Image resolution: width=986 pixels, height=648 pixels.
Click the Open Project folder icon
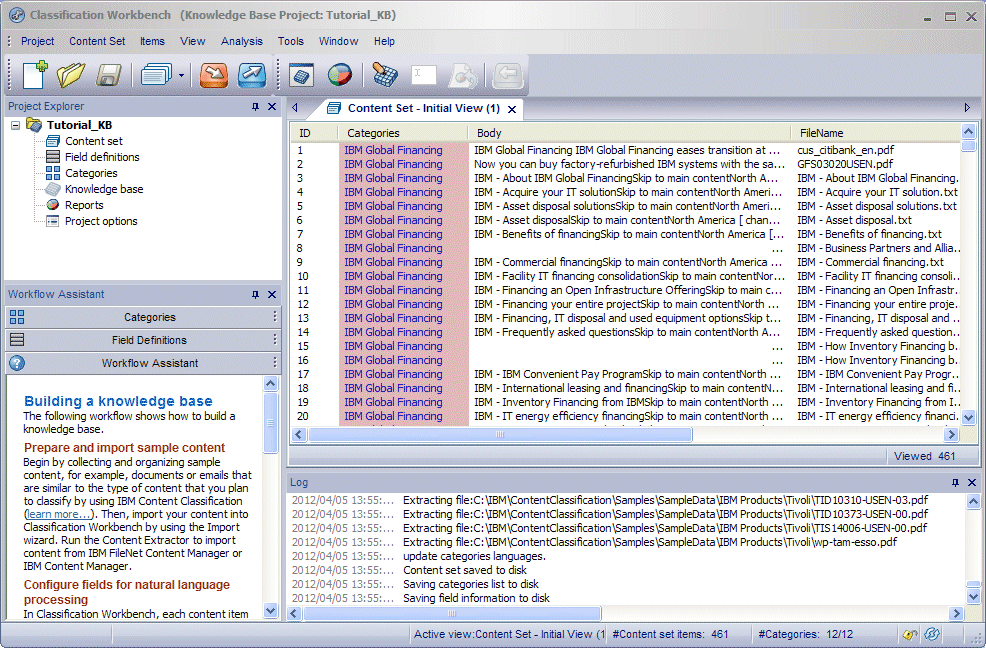pyautogui.click(x=69, y=75)
